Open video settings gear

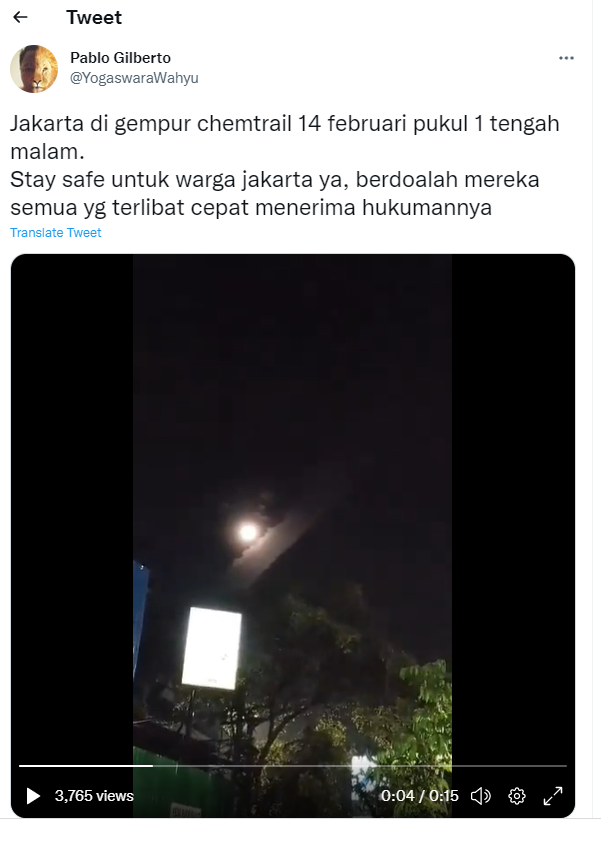[516, 796]
